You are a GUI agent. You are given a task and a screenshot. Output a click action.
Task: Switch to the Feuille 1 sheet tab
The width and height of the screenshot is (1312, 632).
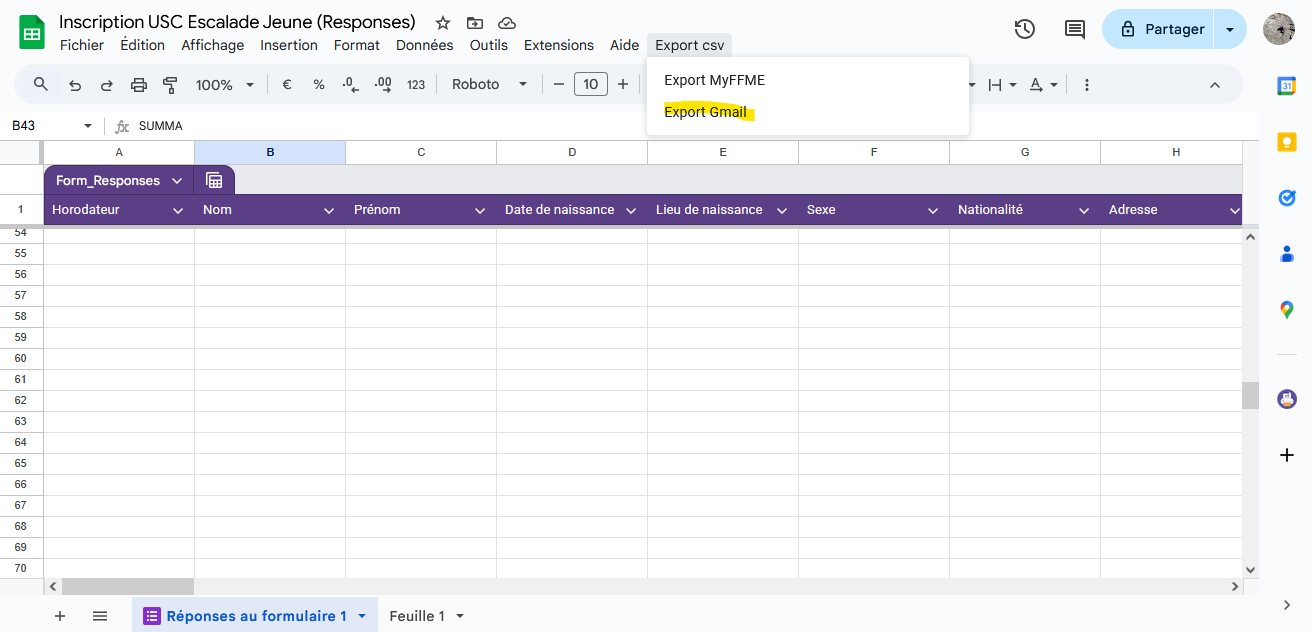pos(417,616)
